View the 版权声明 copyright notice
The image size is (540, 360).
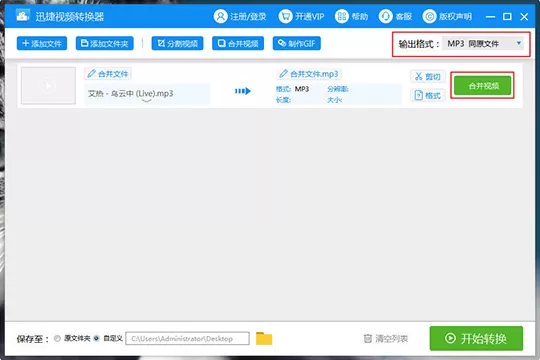(x=447, y=16)
